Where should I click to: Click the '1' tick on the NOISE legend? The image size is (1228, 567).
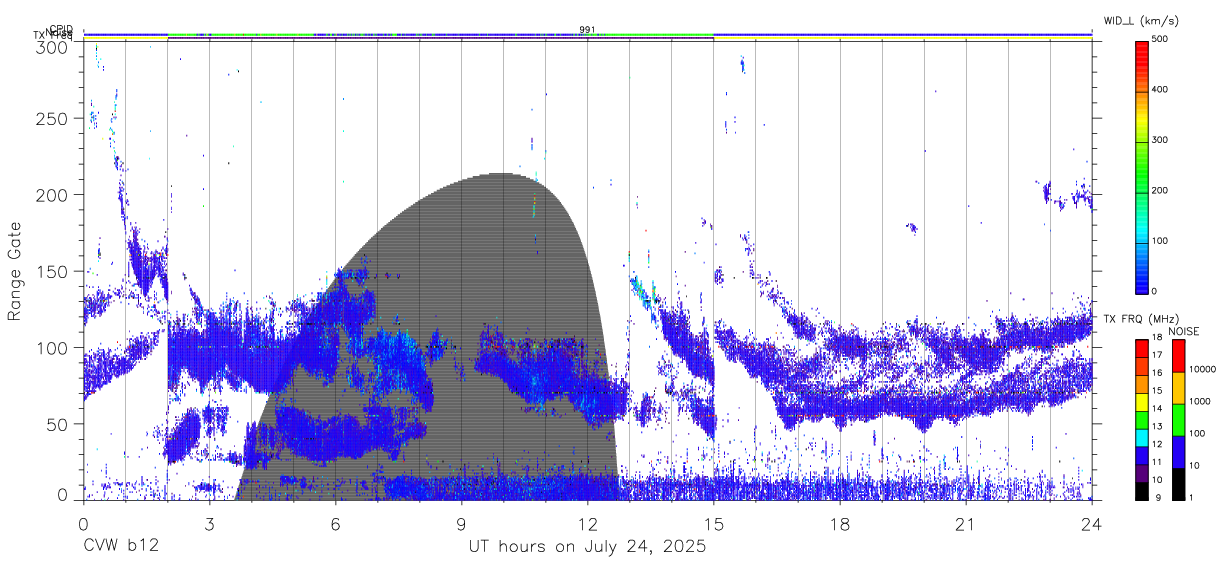coord(1191,497)
